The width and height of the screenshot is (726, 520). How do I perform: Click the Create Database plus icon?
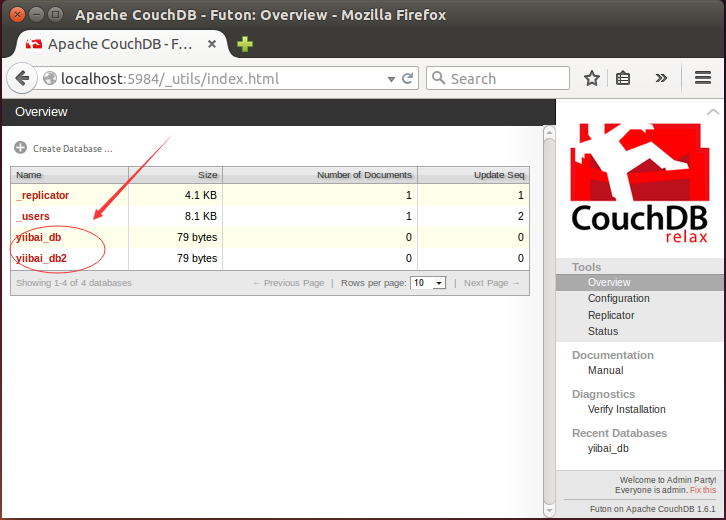coord(21,148)
